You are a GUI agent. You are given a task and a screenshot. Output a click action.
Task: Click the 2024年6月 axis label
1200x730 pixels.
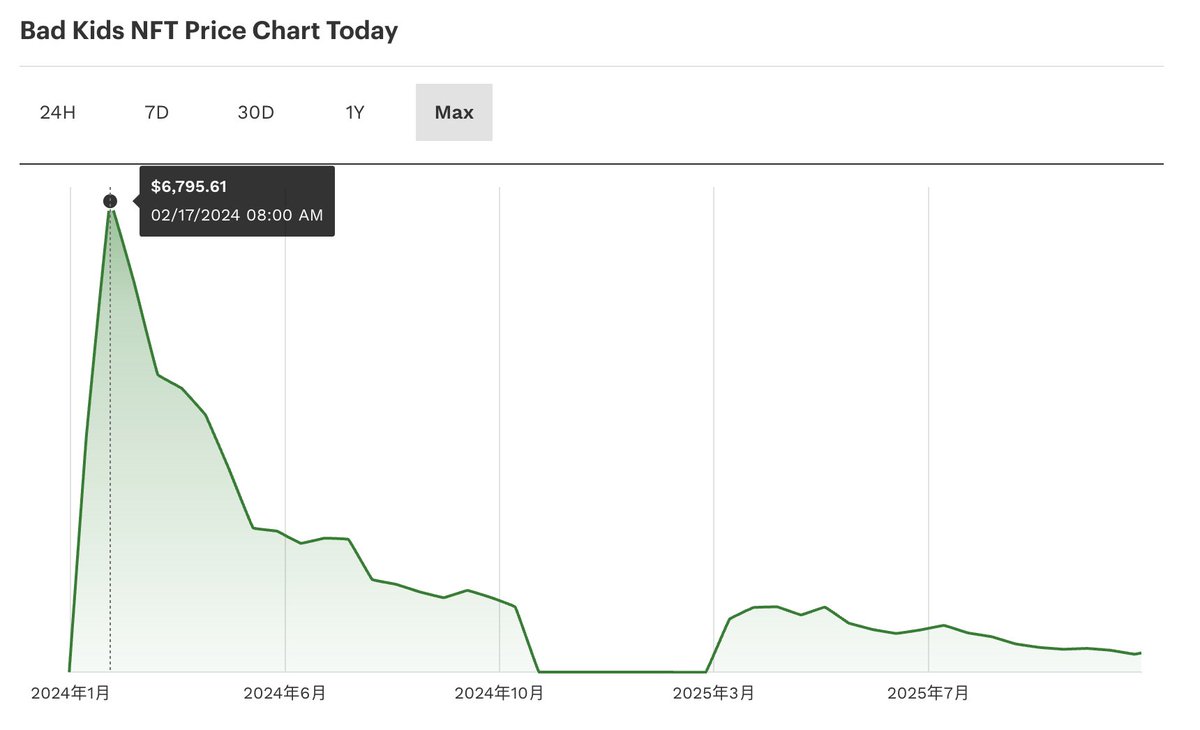[x=285, y=693]
